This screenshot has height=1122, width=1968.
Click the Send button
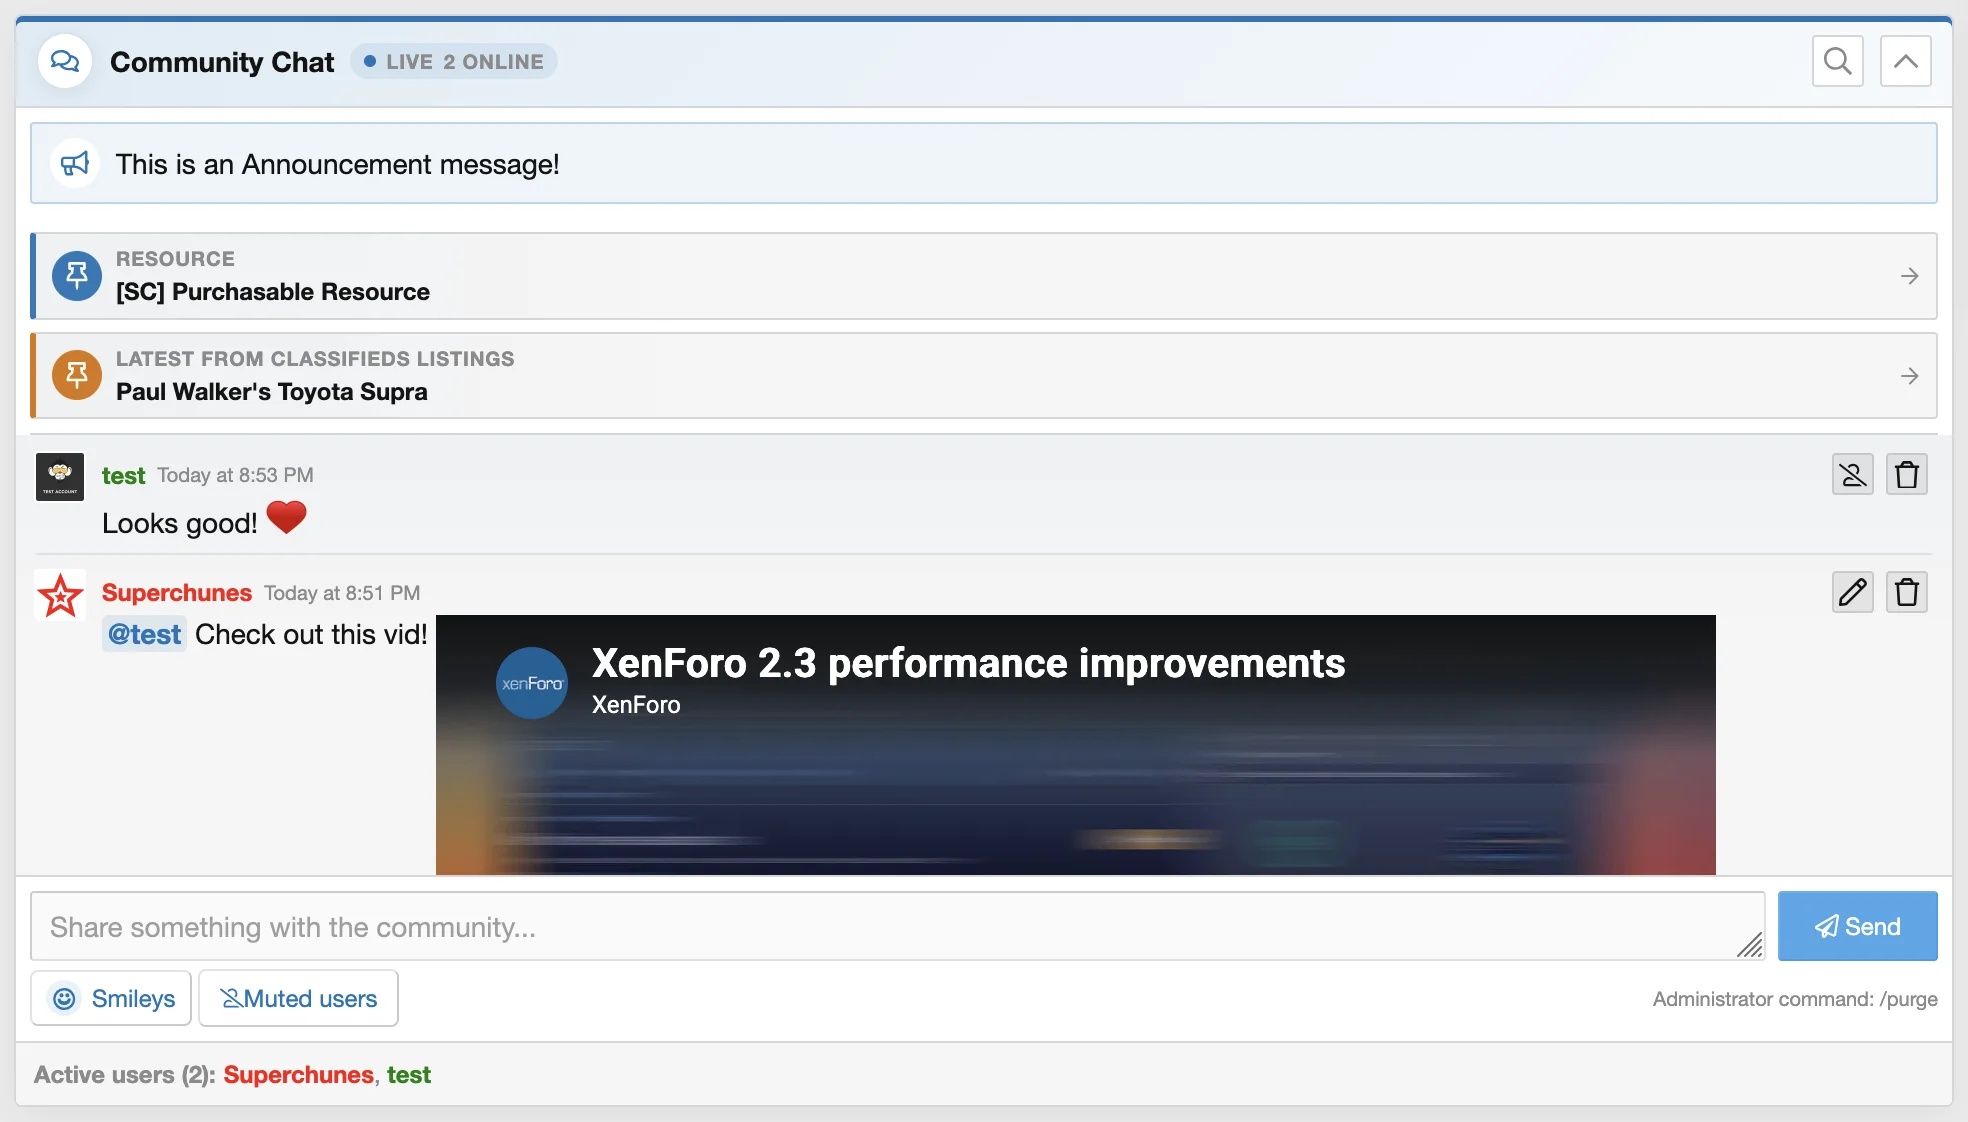(1857, 926)
